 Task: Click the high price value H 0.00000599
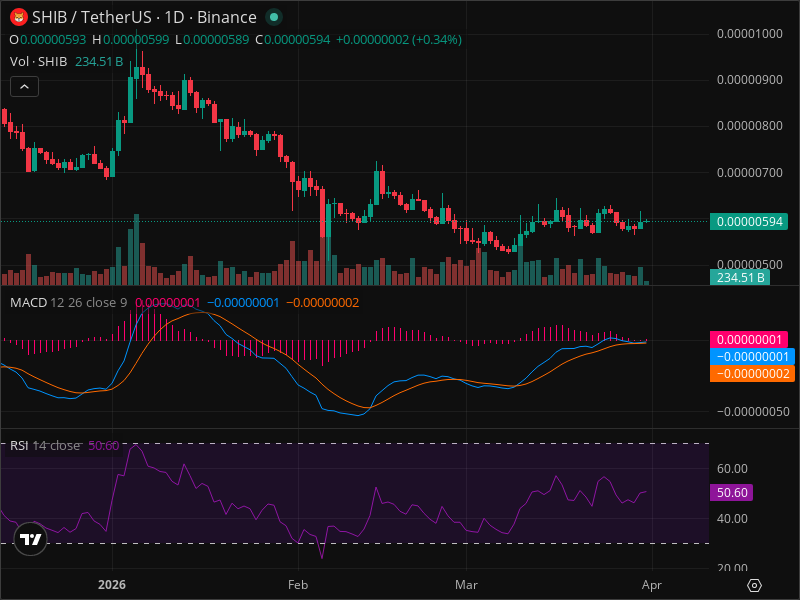[x=131, y=40]
